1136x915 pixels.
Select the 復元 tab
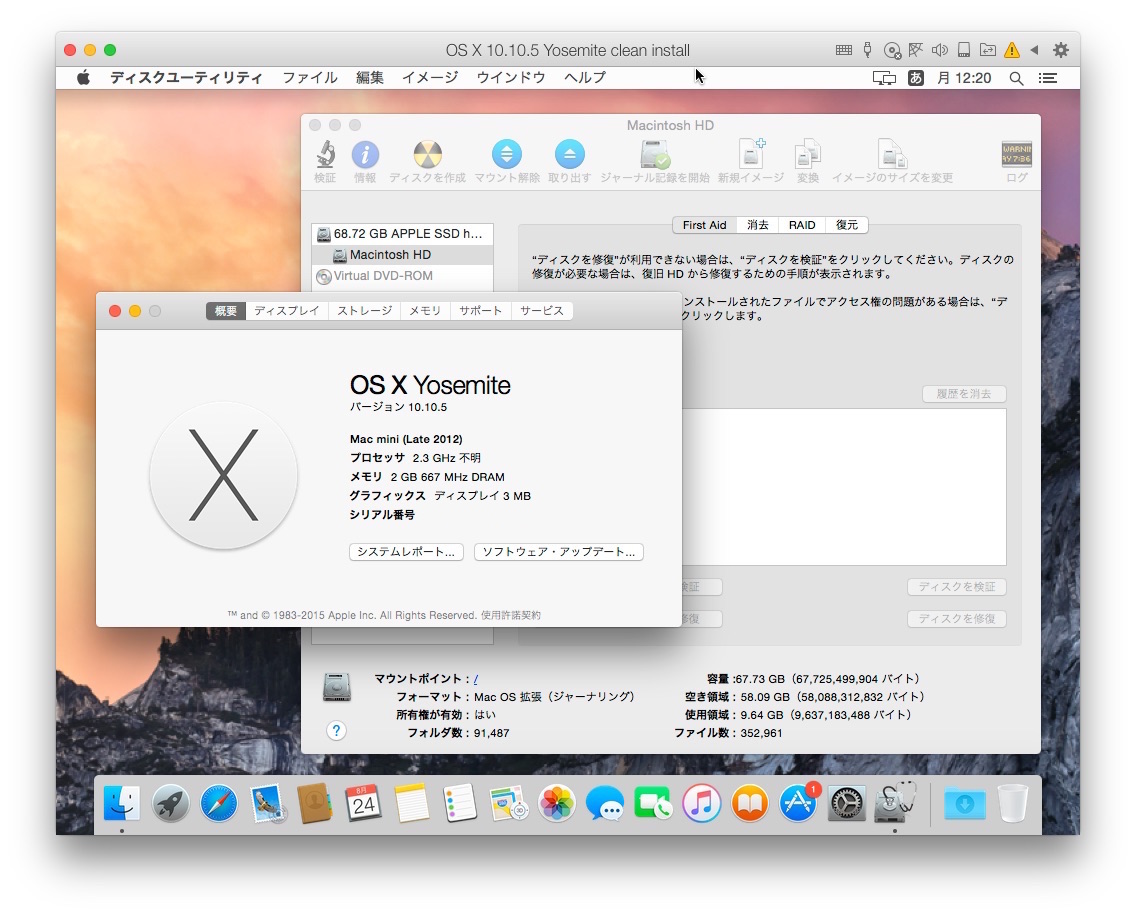tap(847, 225)
